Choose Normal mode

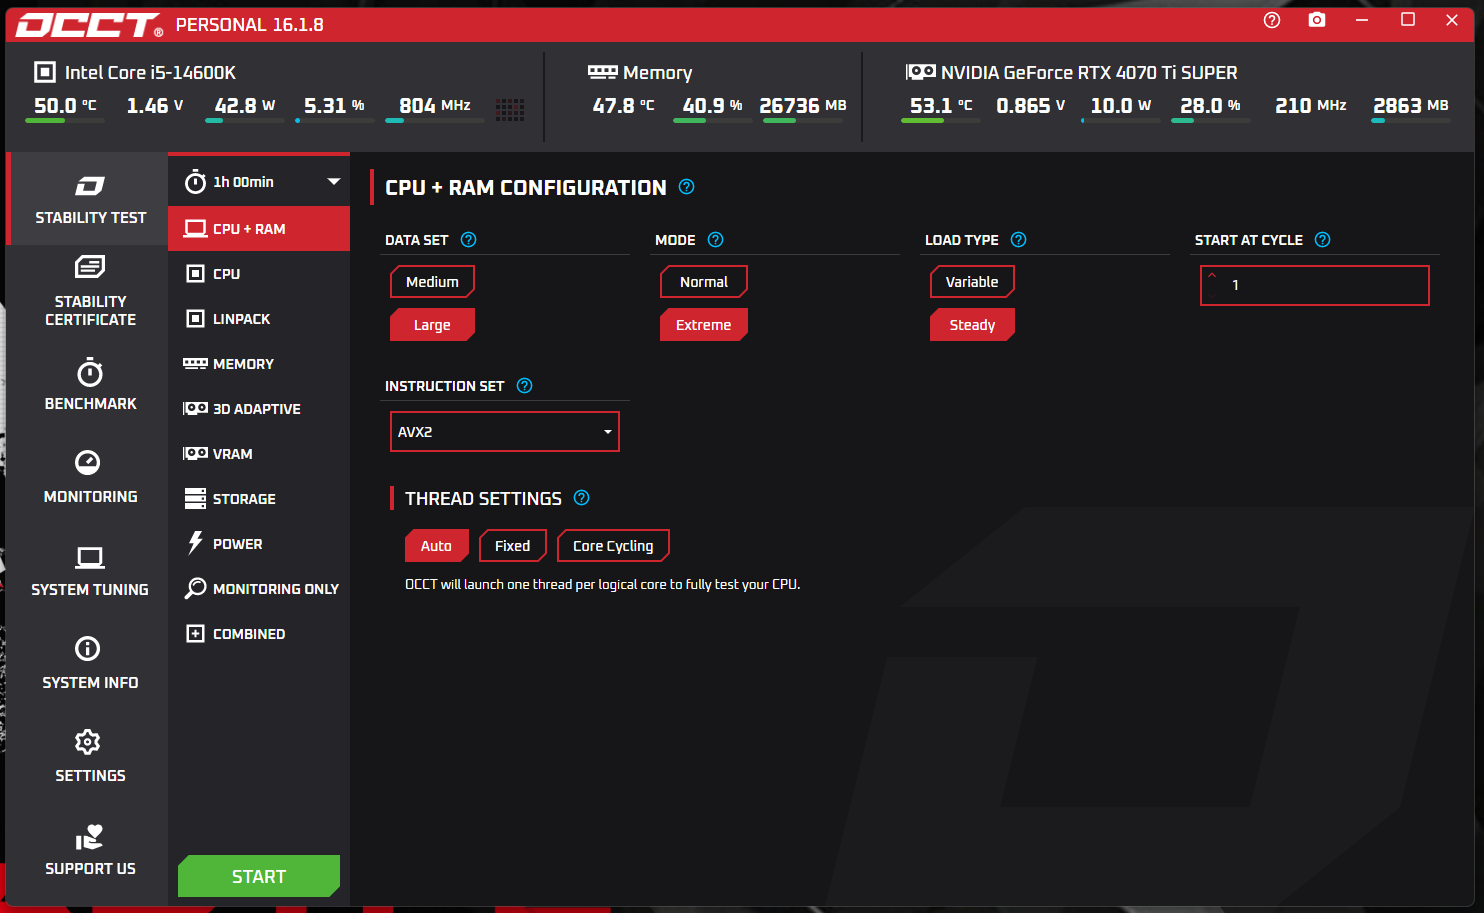point(704,282)
